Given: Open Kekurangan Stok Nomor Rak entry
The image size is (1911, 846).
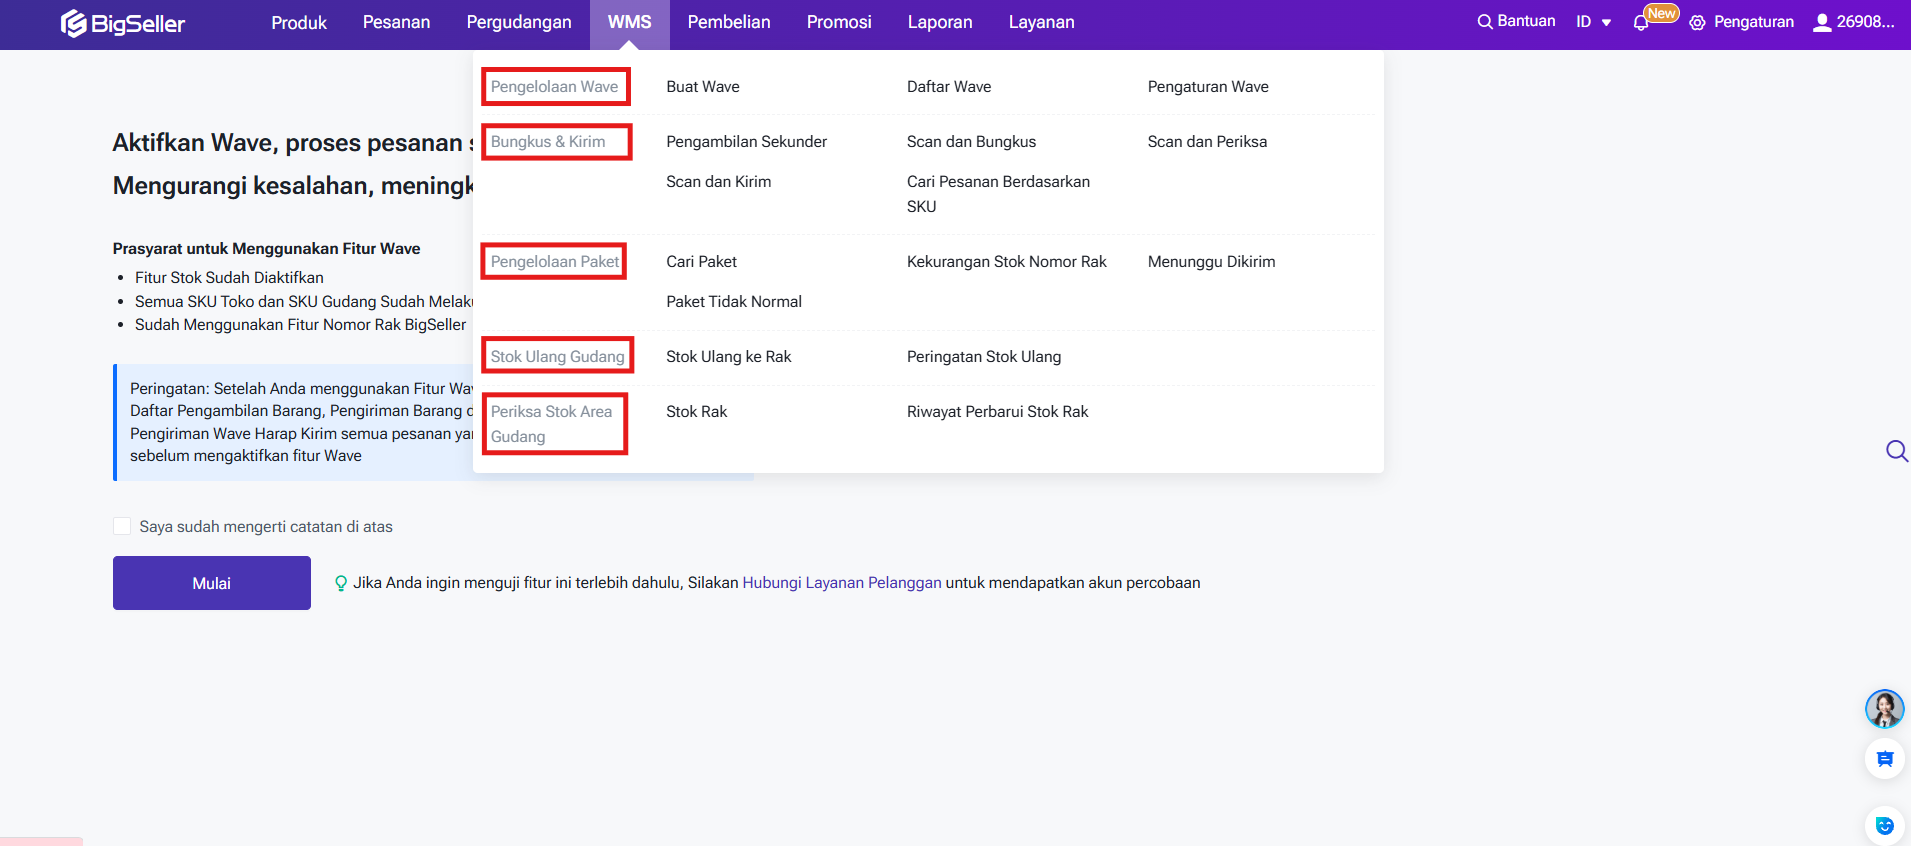Looking at the screenshot, I should pos(1007,262).
